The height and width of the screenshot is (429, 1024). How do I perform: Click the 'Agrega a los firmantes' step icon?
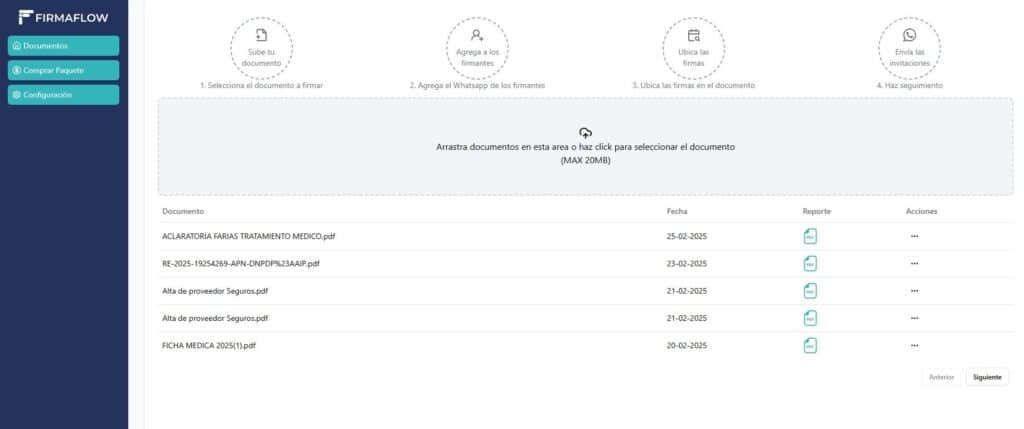(x=477, y=35)
